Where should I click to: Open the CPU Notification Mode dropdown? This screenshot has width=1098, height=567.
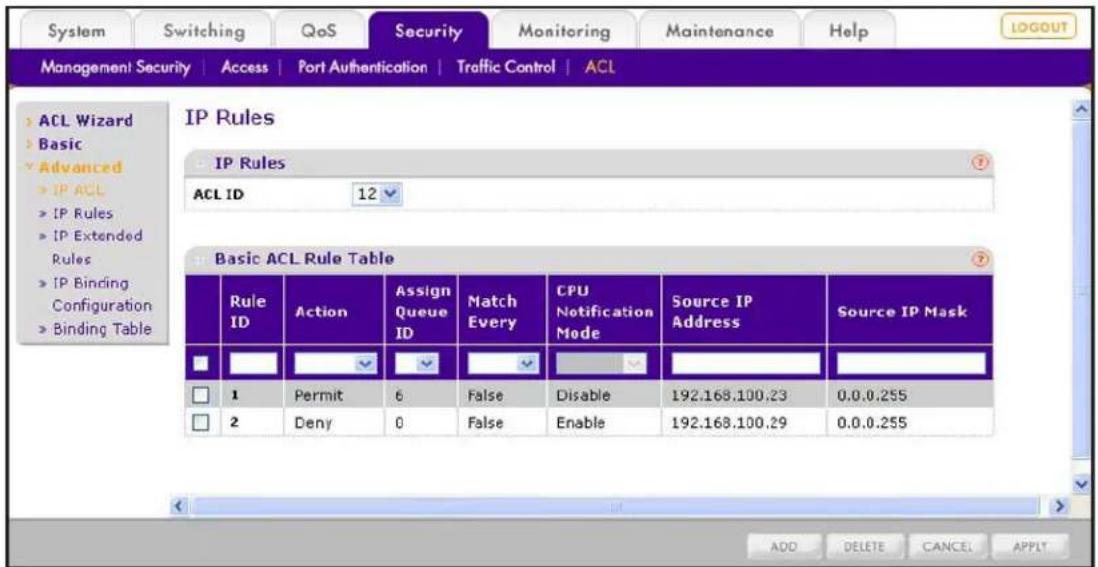603,363
